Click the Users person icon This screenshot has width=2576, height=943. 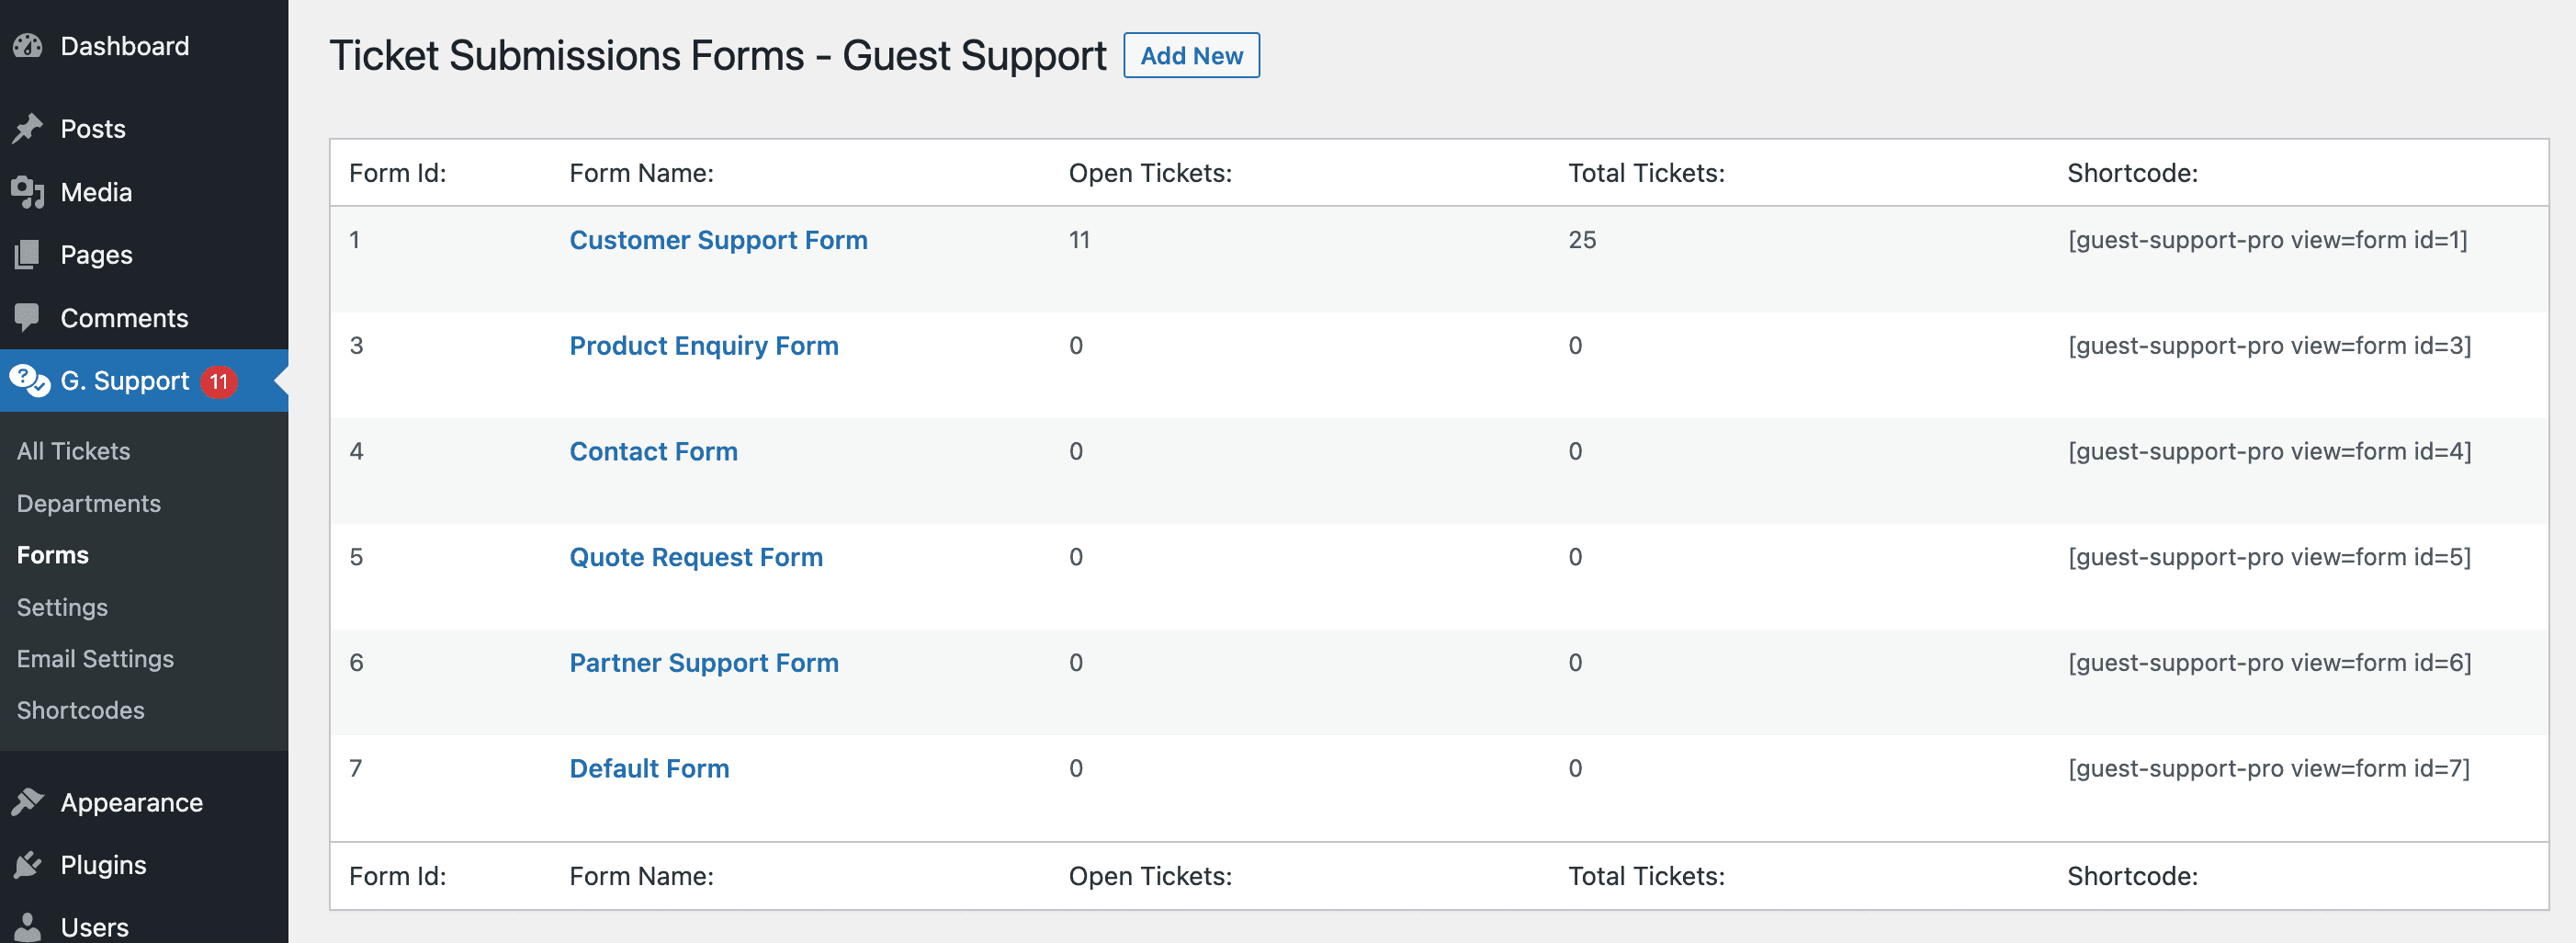[28, 927]
